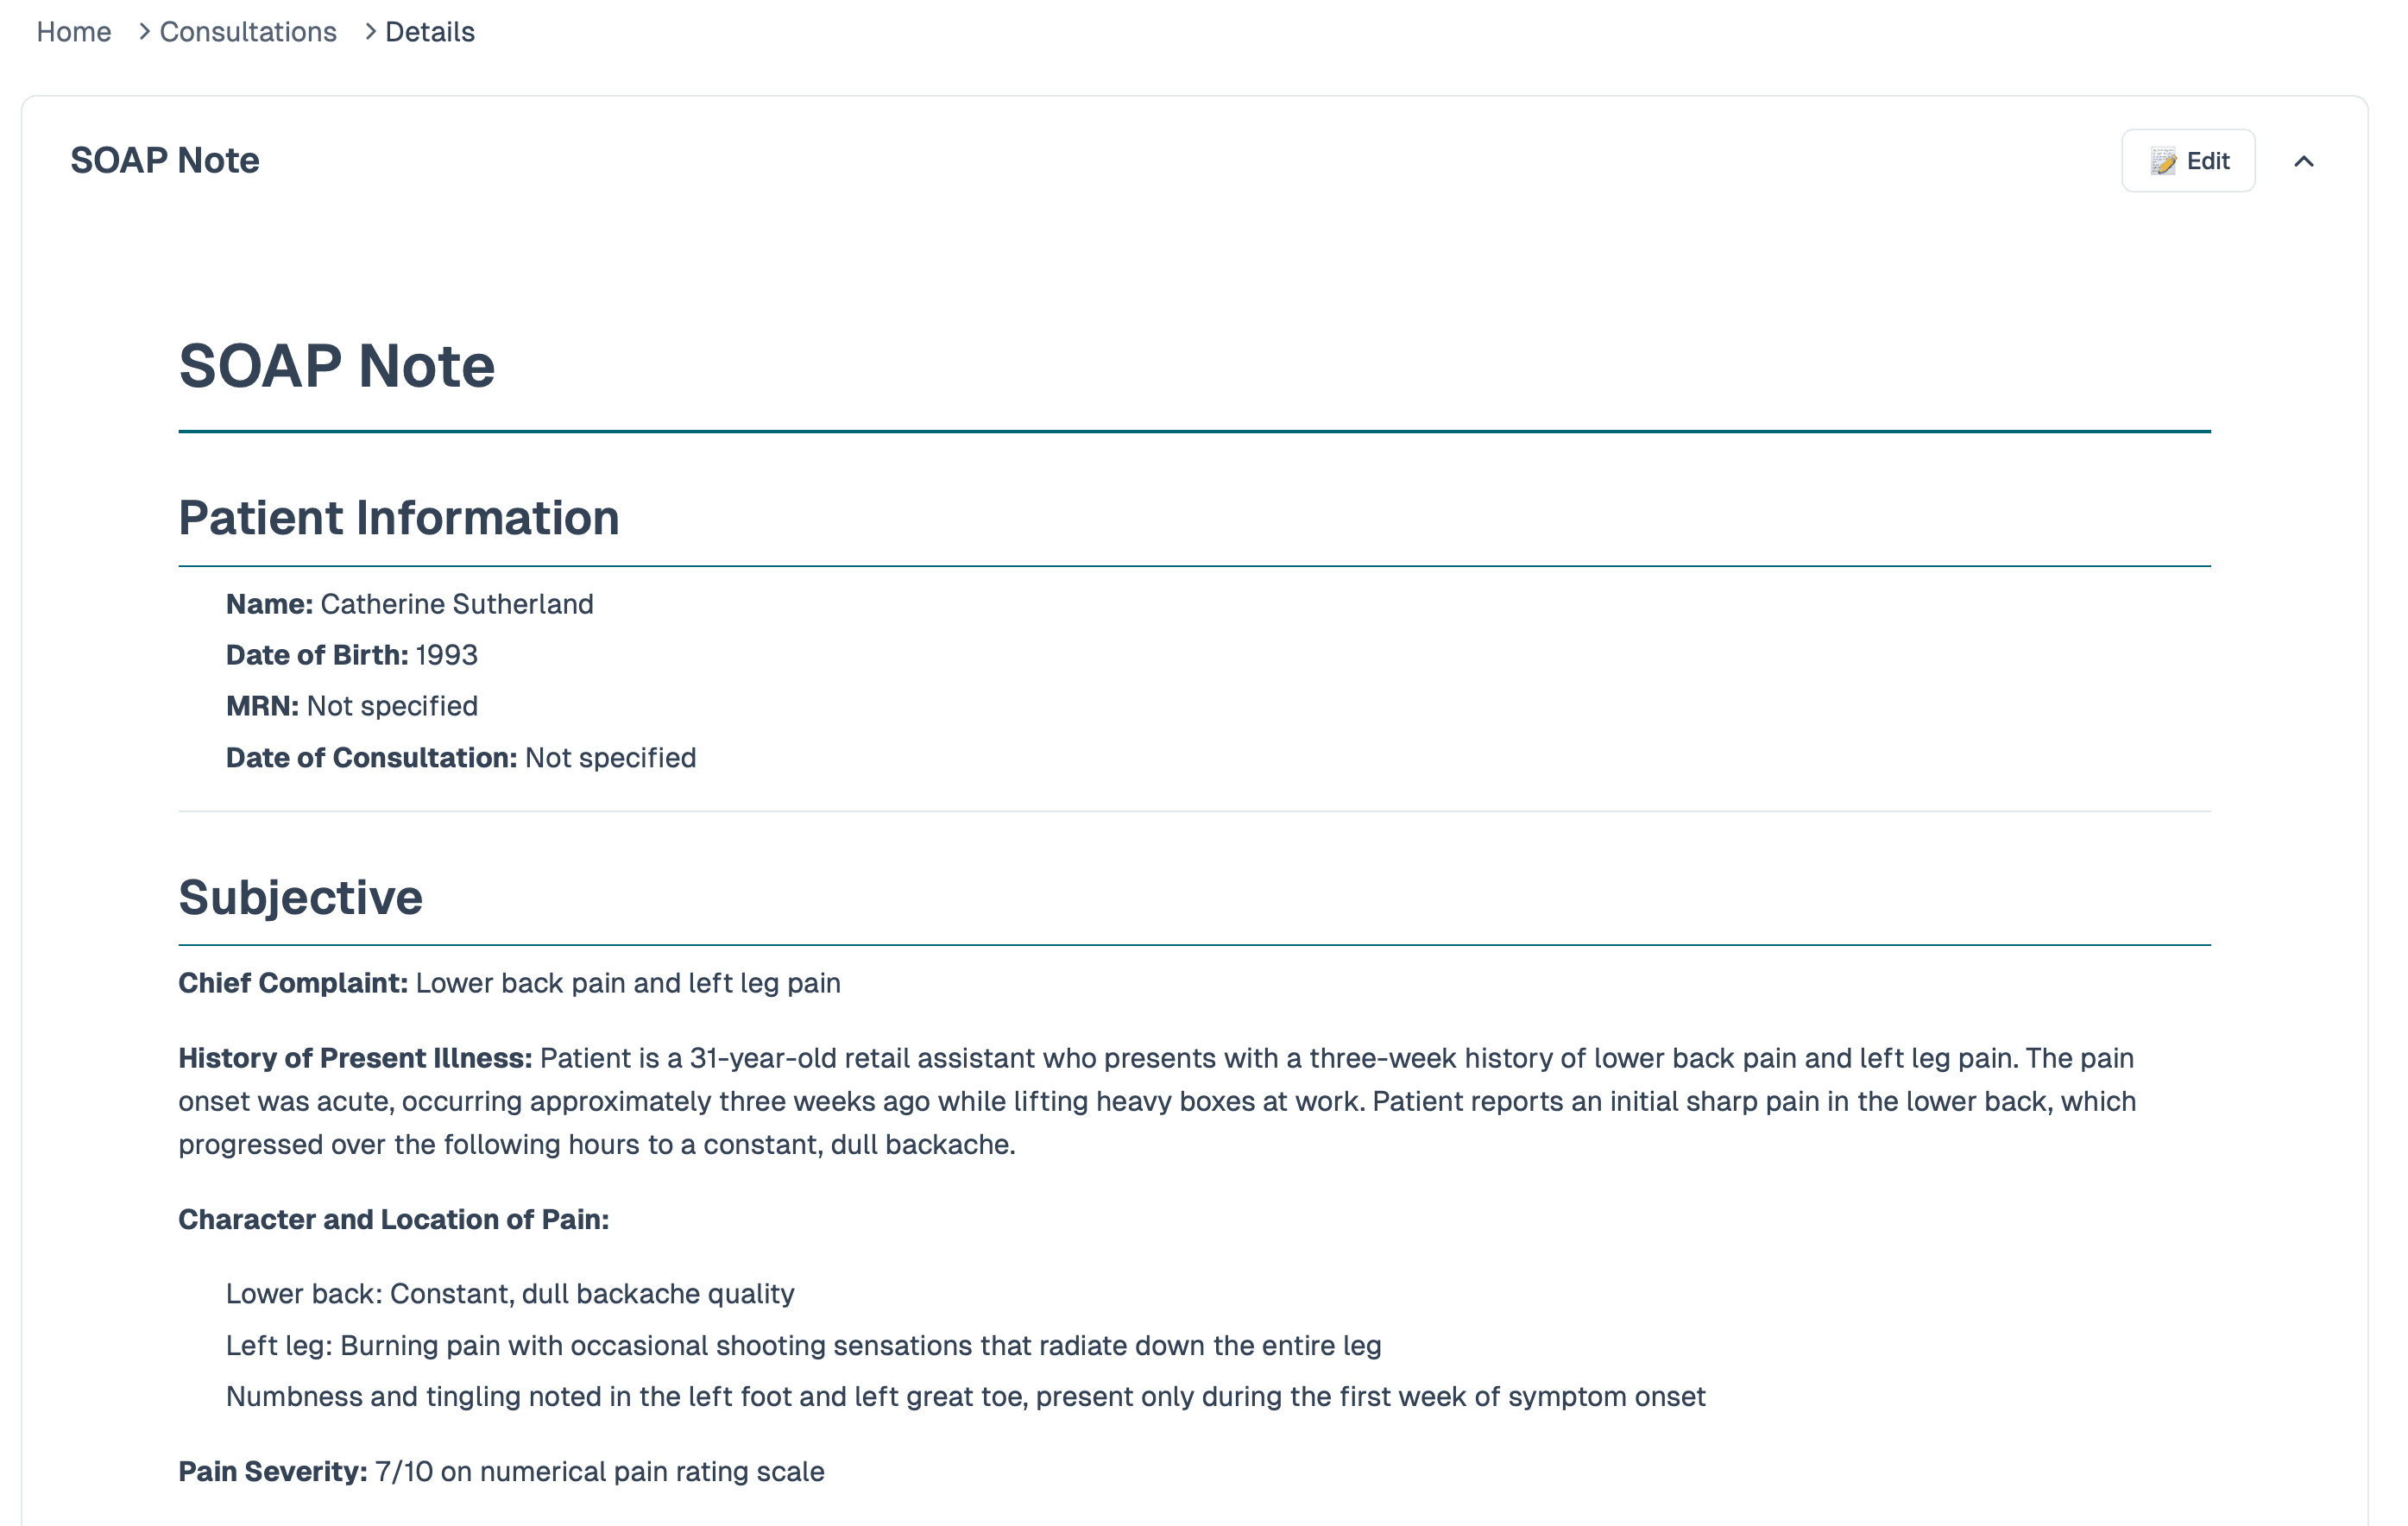The height and width of the screenshot is (1526, 2408).
Task: Click the Patient Information section heading
Action: [398, 517]
